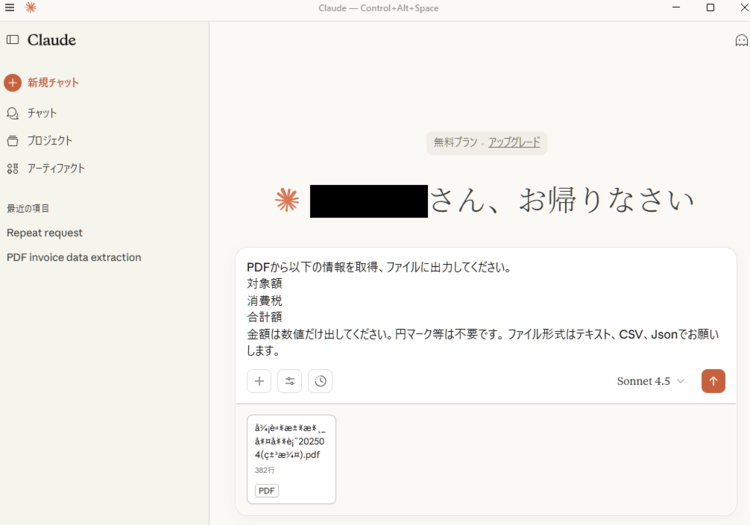The image size is (750, 525).
Task: Open アーティファクト in the sidebar
Action: pyautogui.click(x=55, y=168)
